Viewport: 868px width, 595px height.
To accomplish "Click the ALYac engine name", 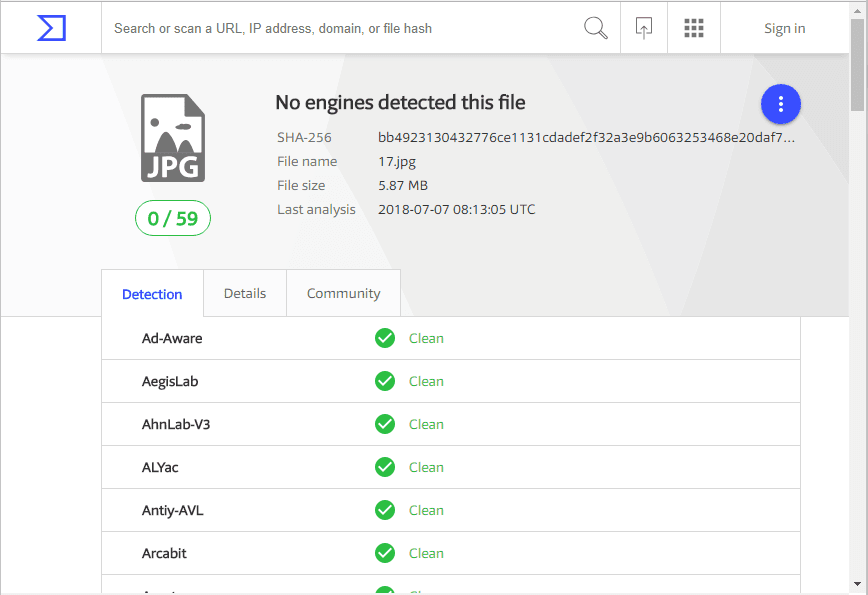I will [x=160, y=467].
